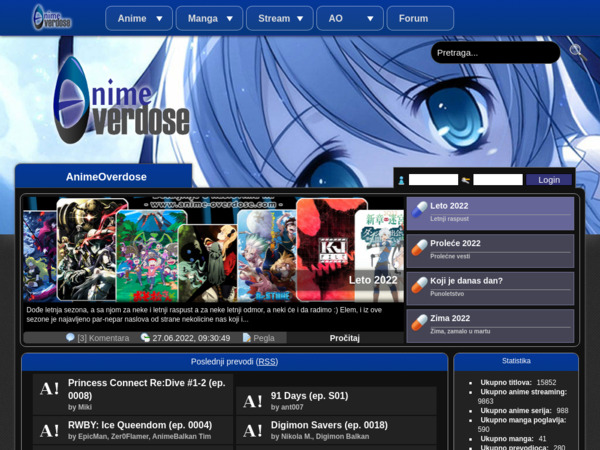Open Princess Connect Re:Dive #1-2 translation link

coord(147,389)
